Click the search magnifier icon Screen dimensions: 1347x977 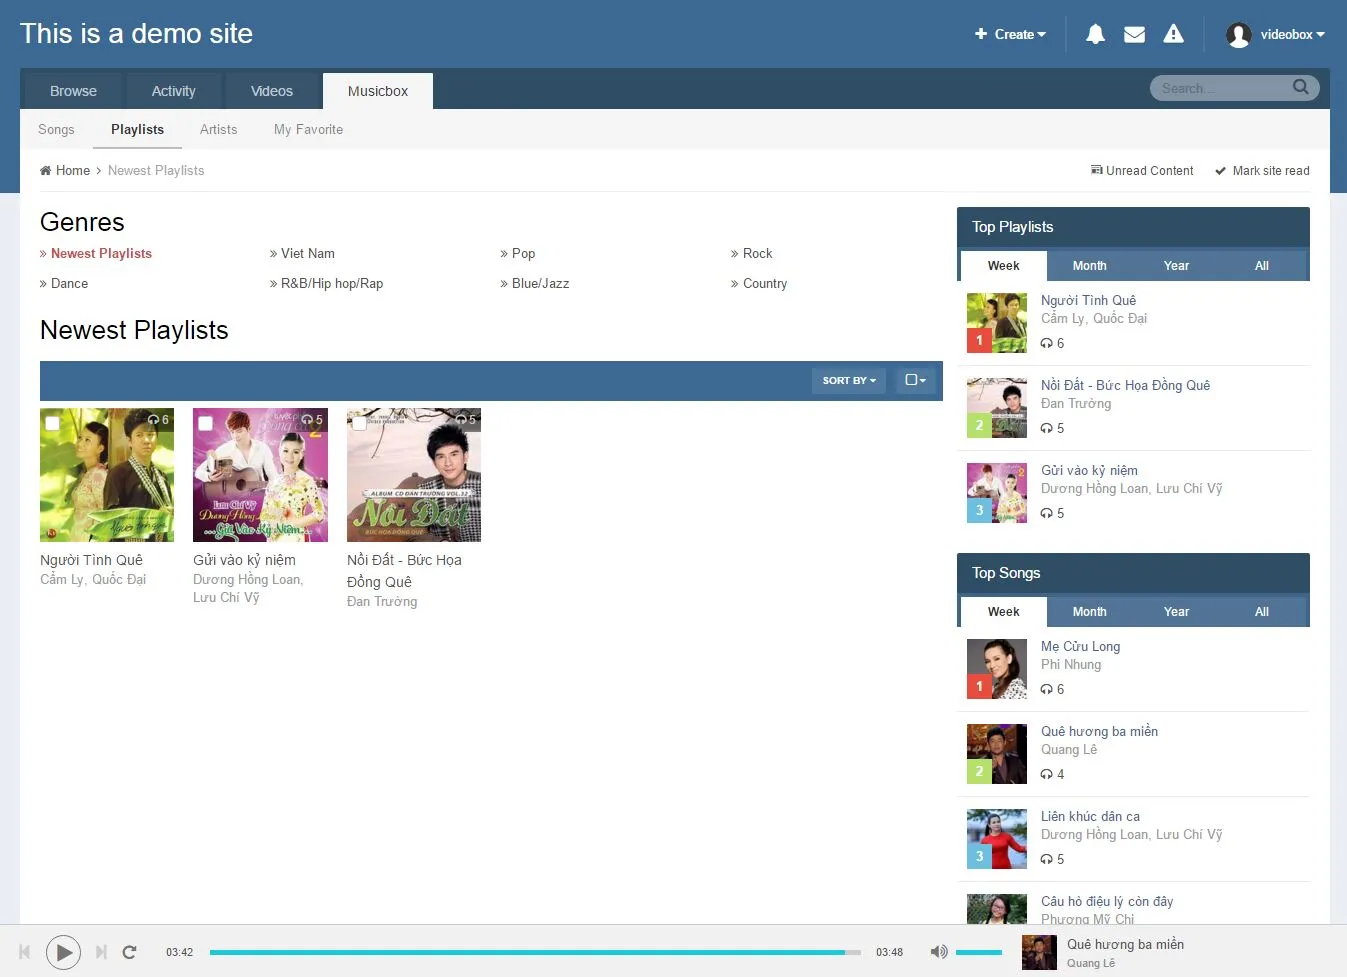(1300, 88)
